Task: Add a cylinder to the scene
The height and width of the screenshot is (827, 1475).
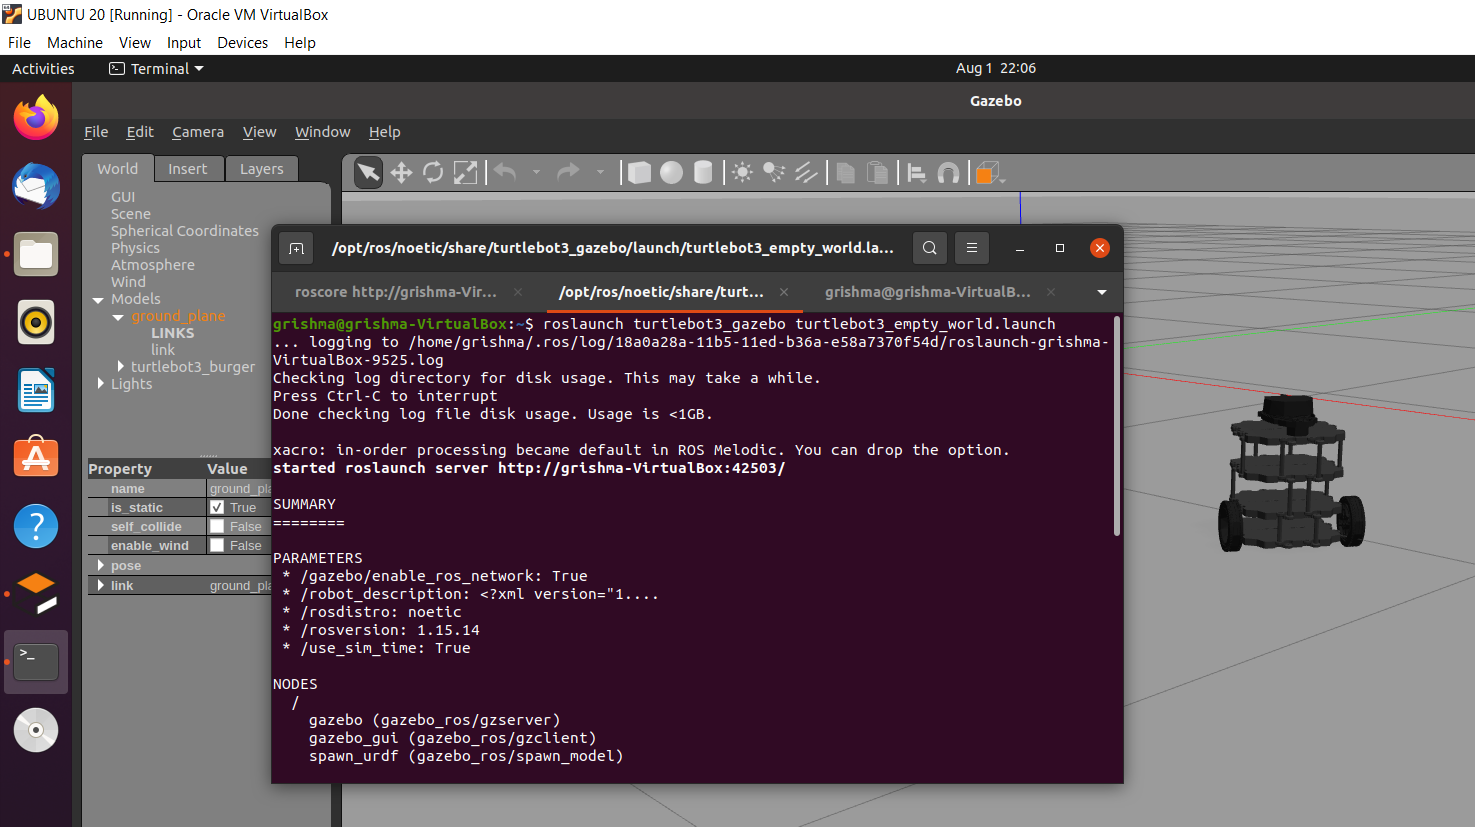Action: 703,172
